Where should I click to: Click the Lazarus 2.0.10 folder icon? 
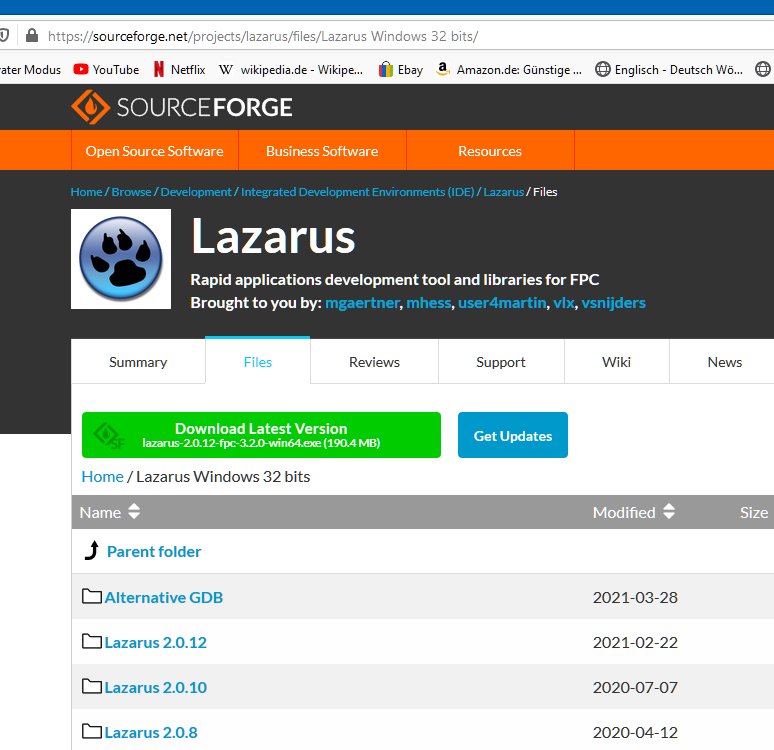92,686
